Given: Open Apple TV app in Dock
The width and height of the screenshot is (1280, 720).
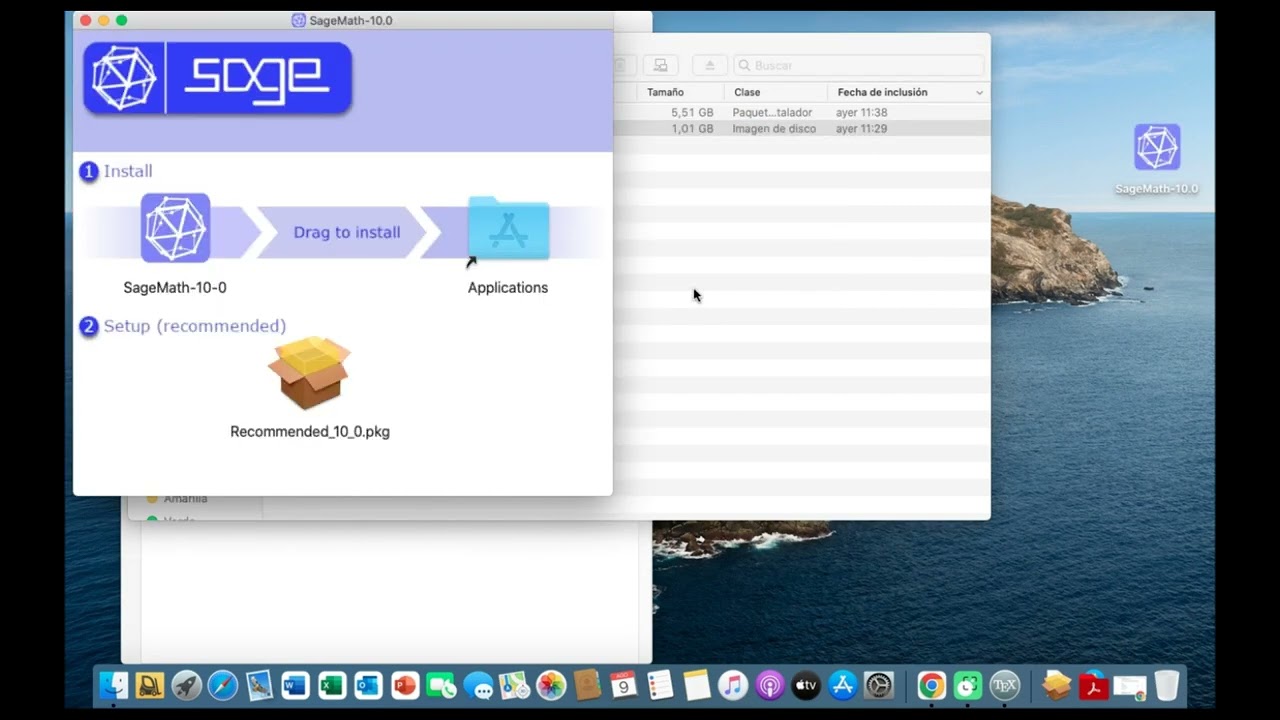Looking at the screenshot, I should click(806, 686).
